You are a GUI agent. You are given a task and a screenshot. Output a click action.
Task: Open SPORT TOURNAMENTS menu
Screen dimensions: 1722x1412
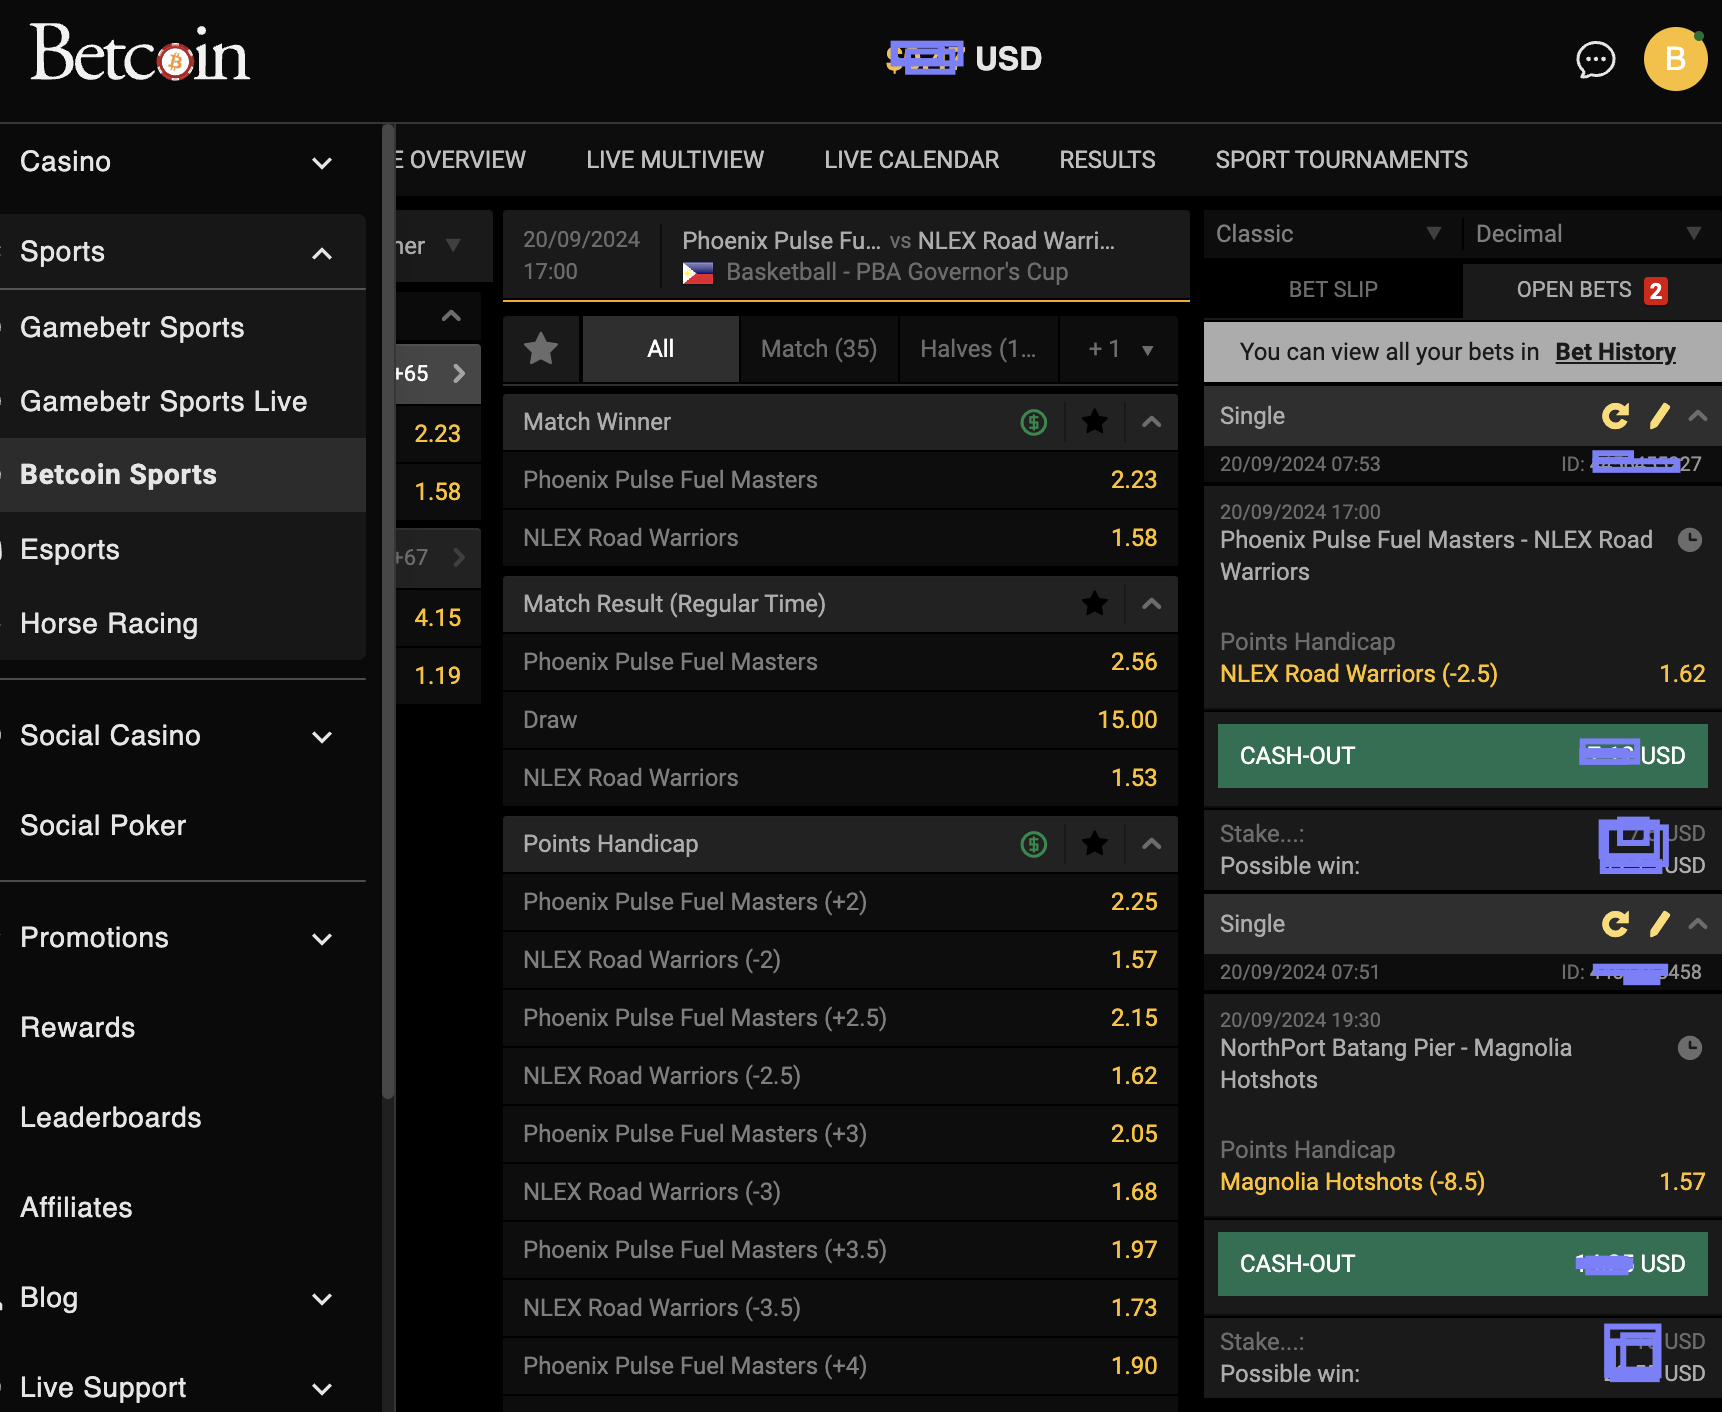tap(1341, 160)
